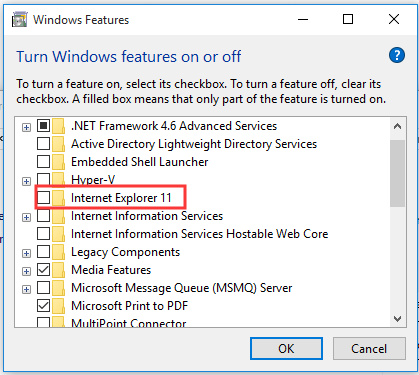Toggle the .NET Framework 4.6 Advanced Services checkbox

(43, 126)
